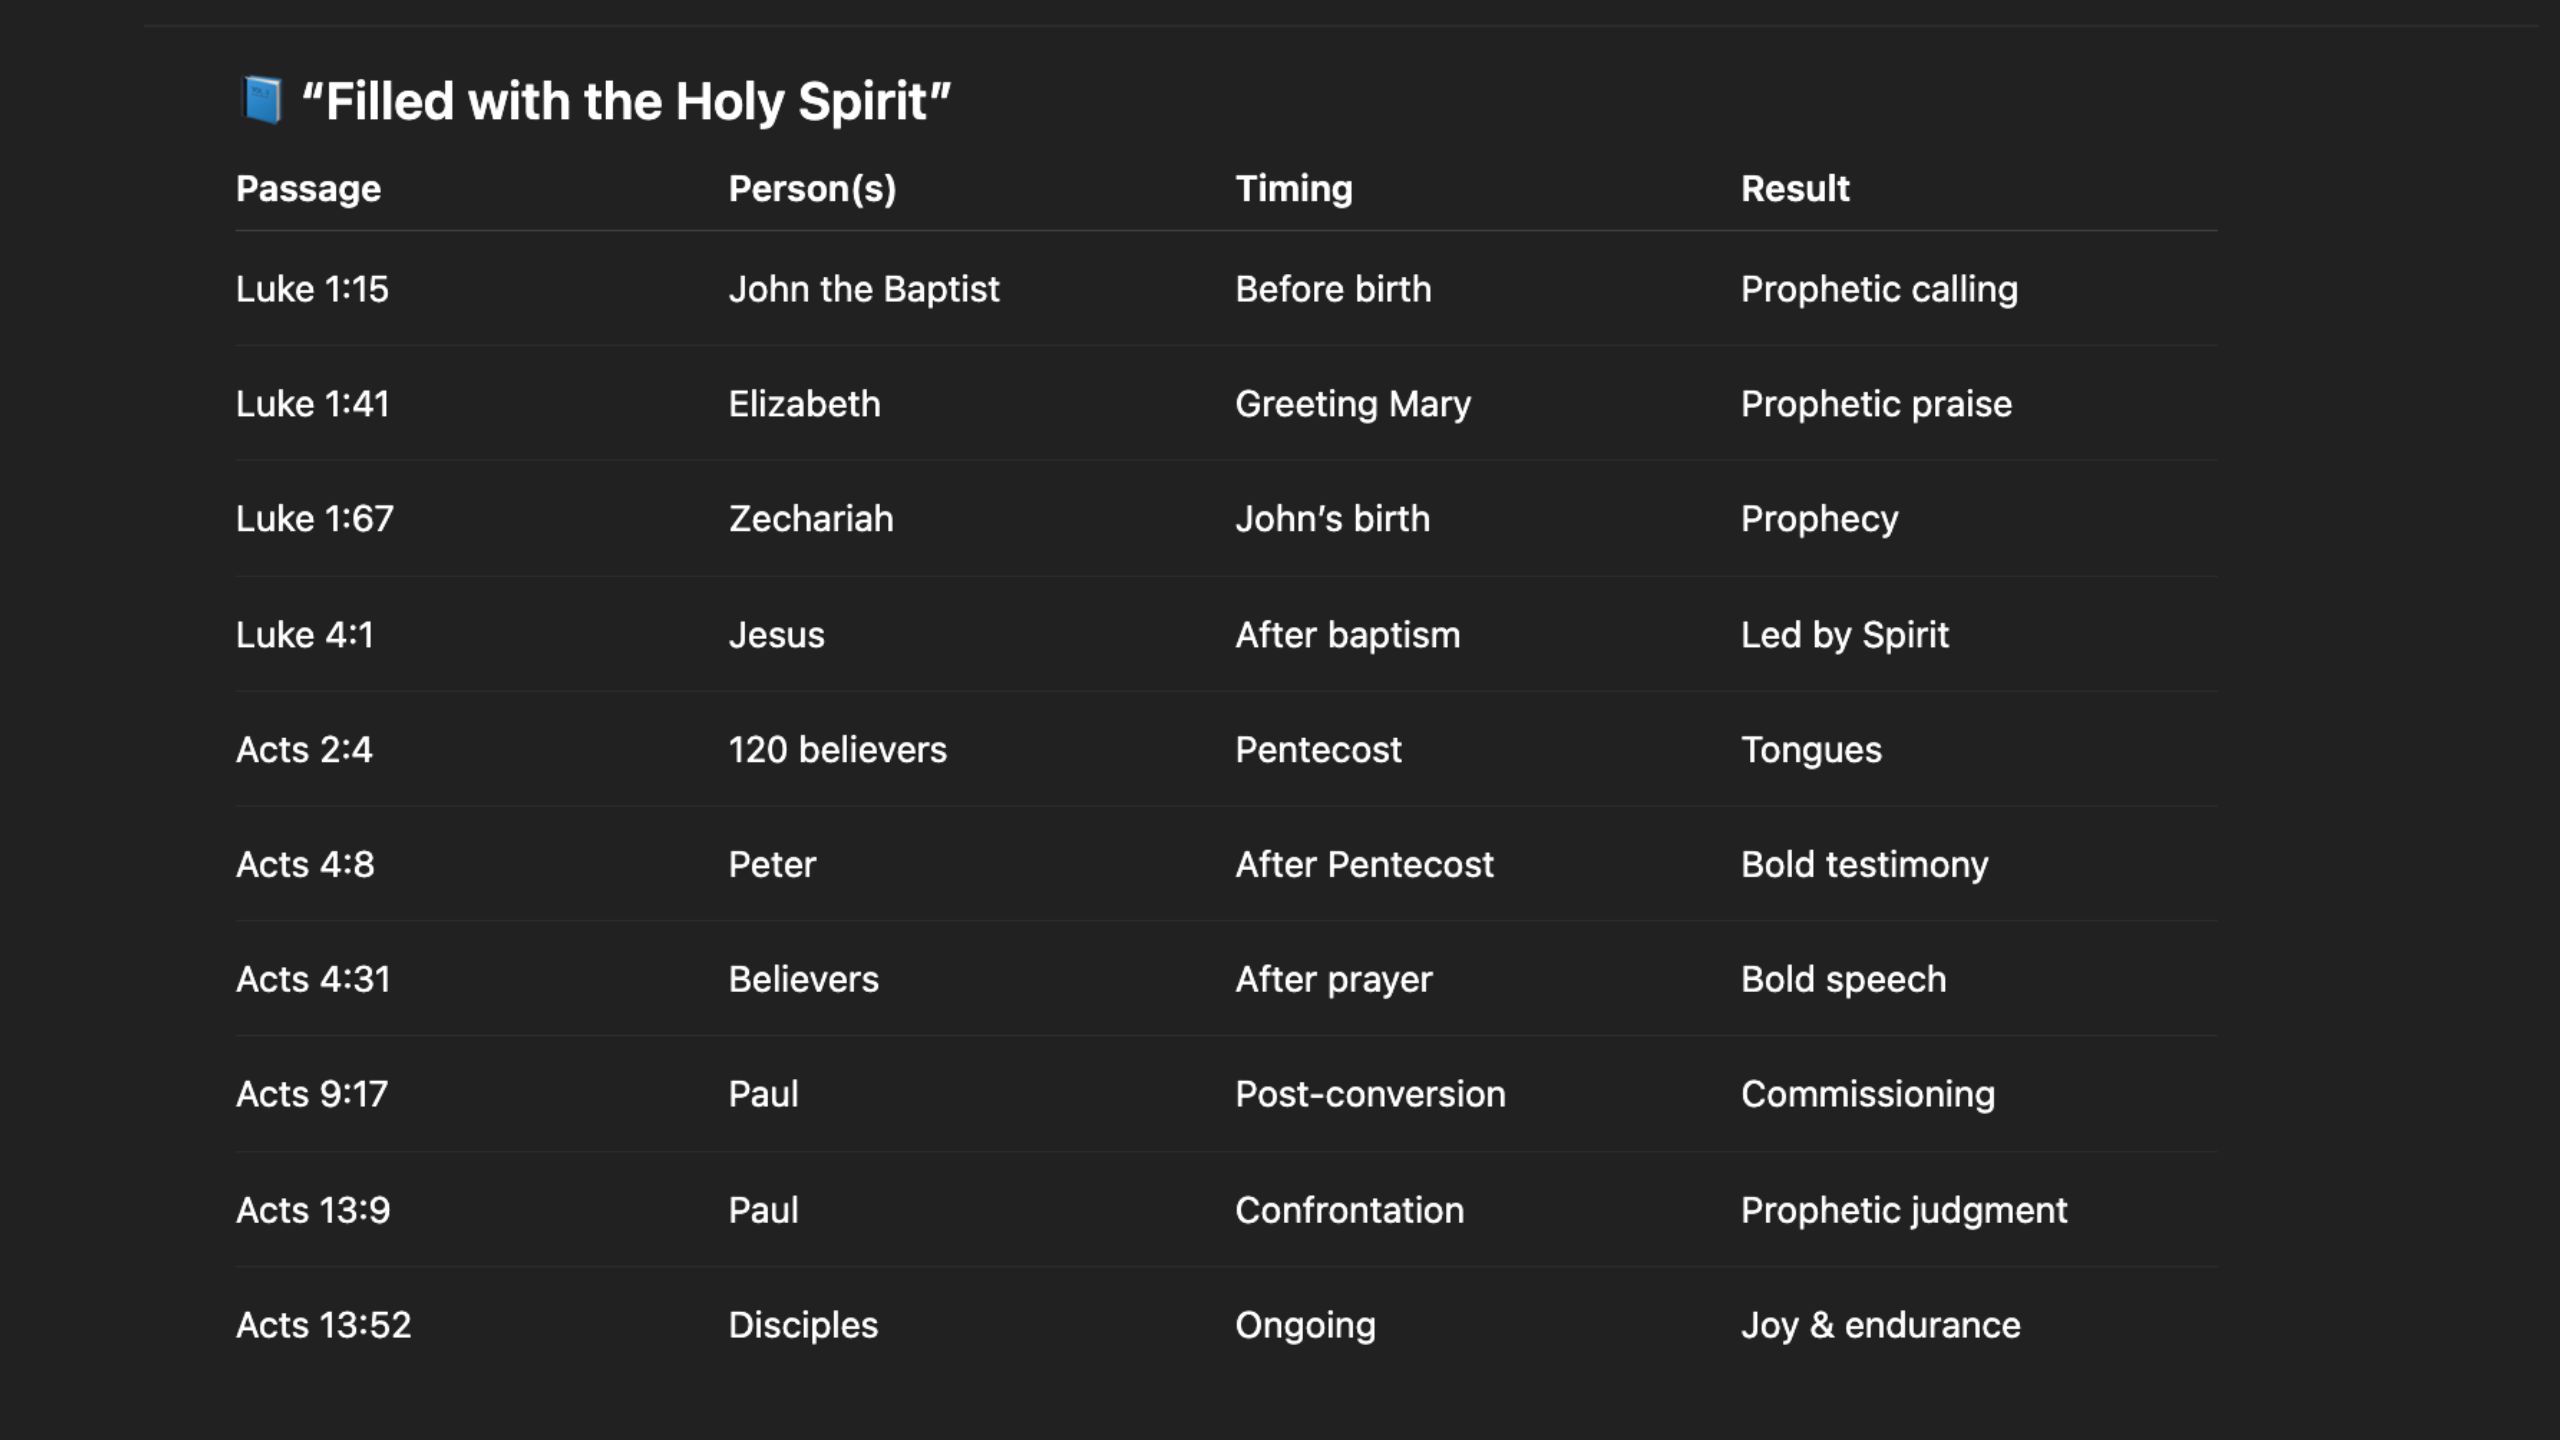
Task: Select the Tongues result cell
Action: 1811,750
